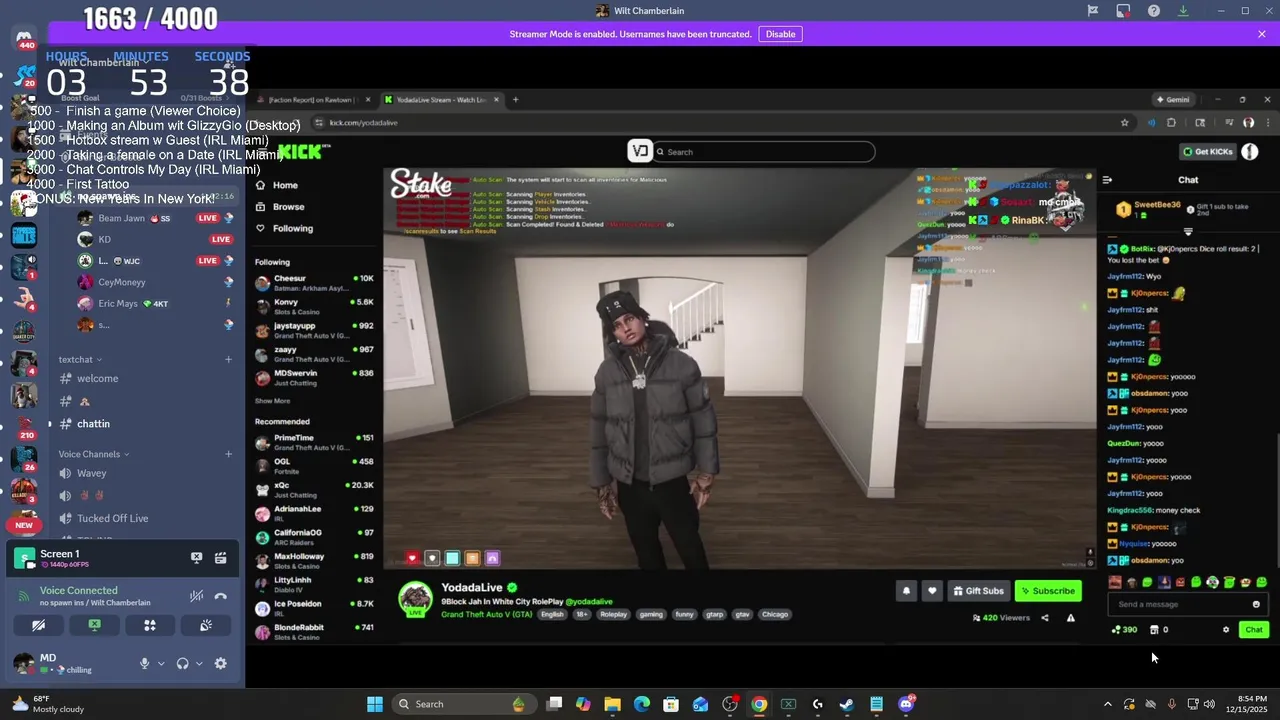The height and width of the screenshot is (720, 1280).
Task: Click the green Chat send button
Action: tap(1254, 630)
